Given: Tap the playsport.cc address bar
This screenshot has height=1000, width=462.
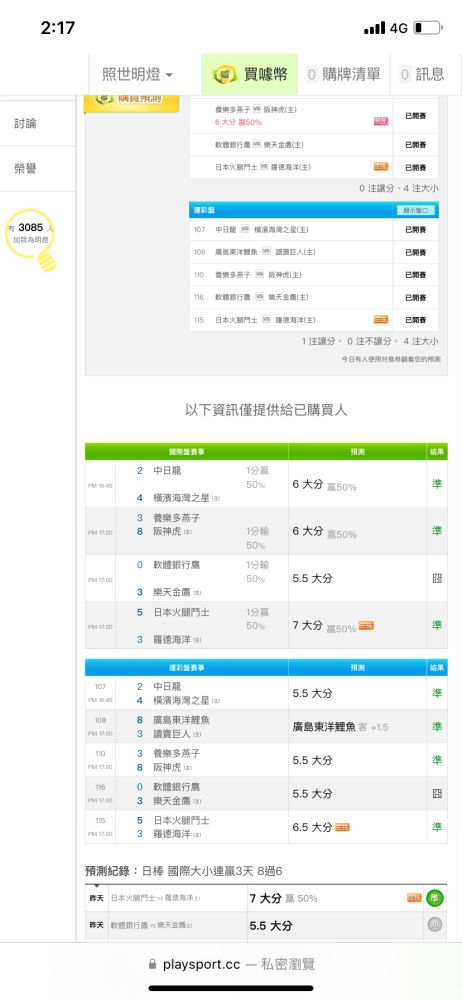Looking at the screenshot, I should click(231, 964).
